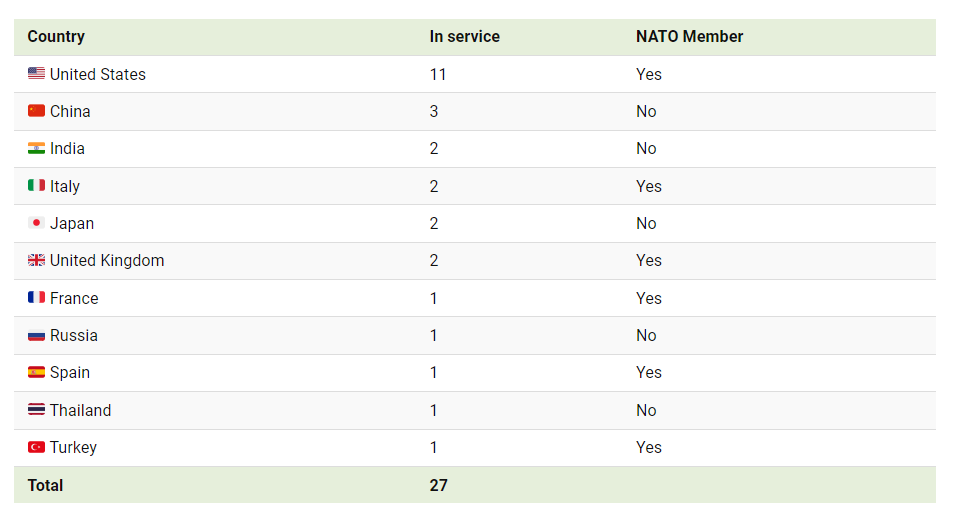
Task: Click the Spain flag icon
Action: coord(36,372)
